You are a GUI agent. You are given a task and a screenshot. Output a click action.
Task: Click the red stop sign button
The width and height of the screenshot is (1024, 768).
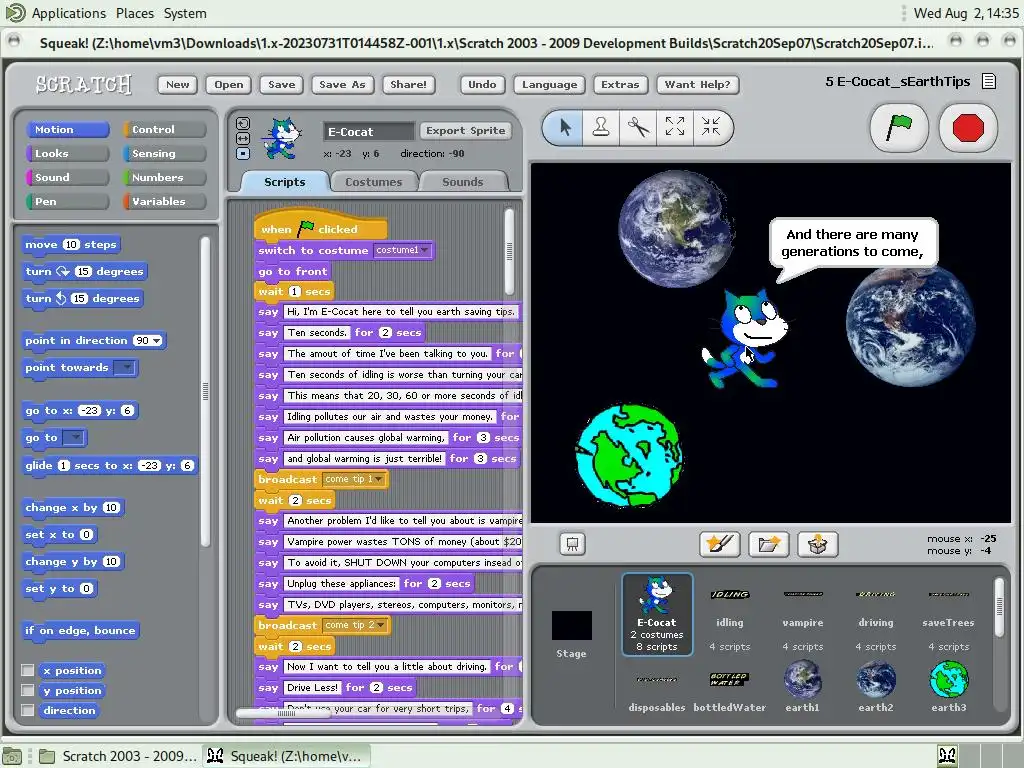point(968,127)
